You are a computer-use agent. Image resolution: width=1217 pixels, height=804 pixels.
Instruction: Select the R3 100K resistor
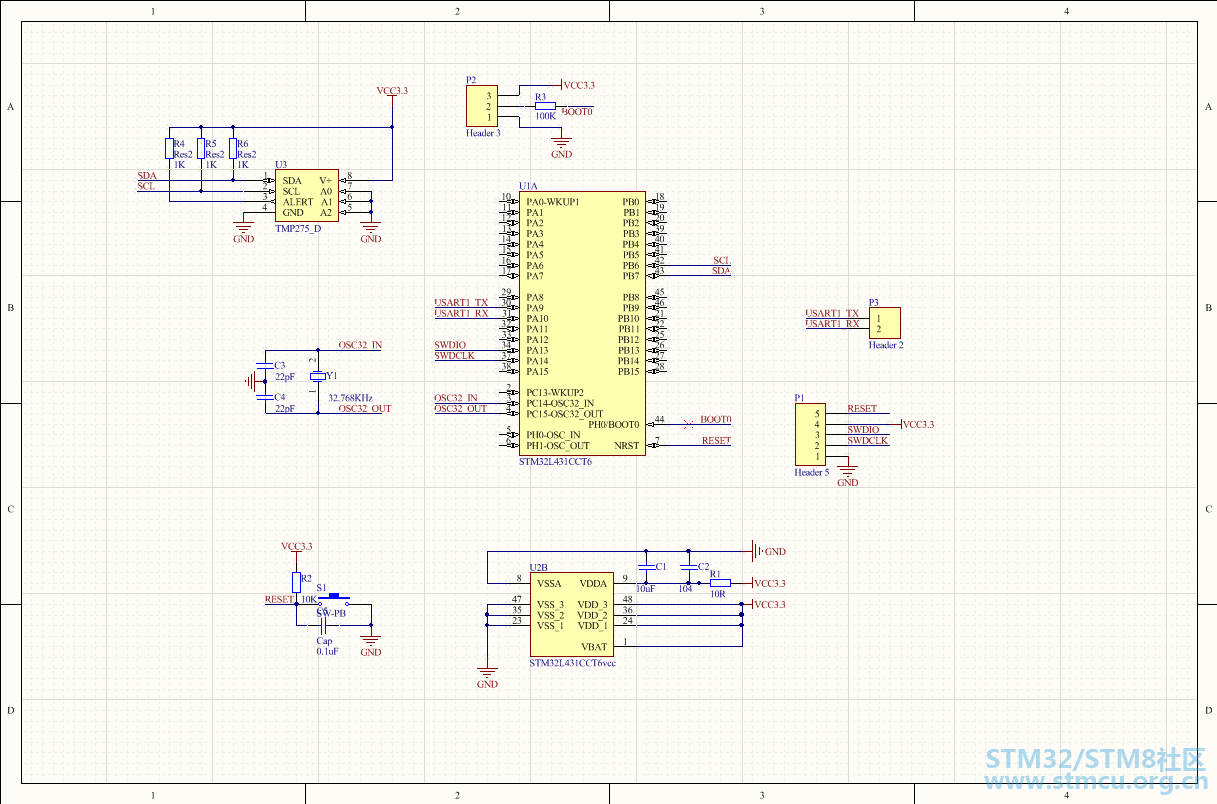click(545, 107)
